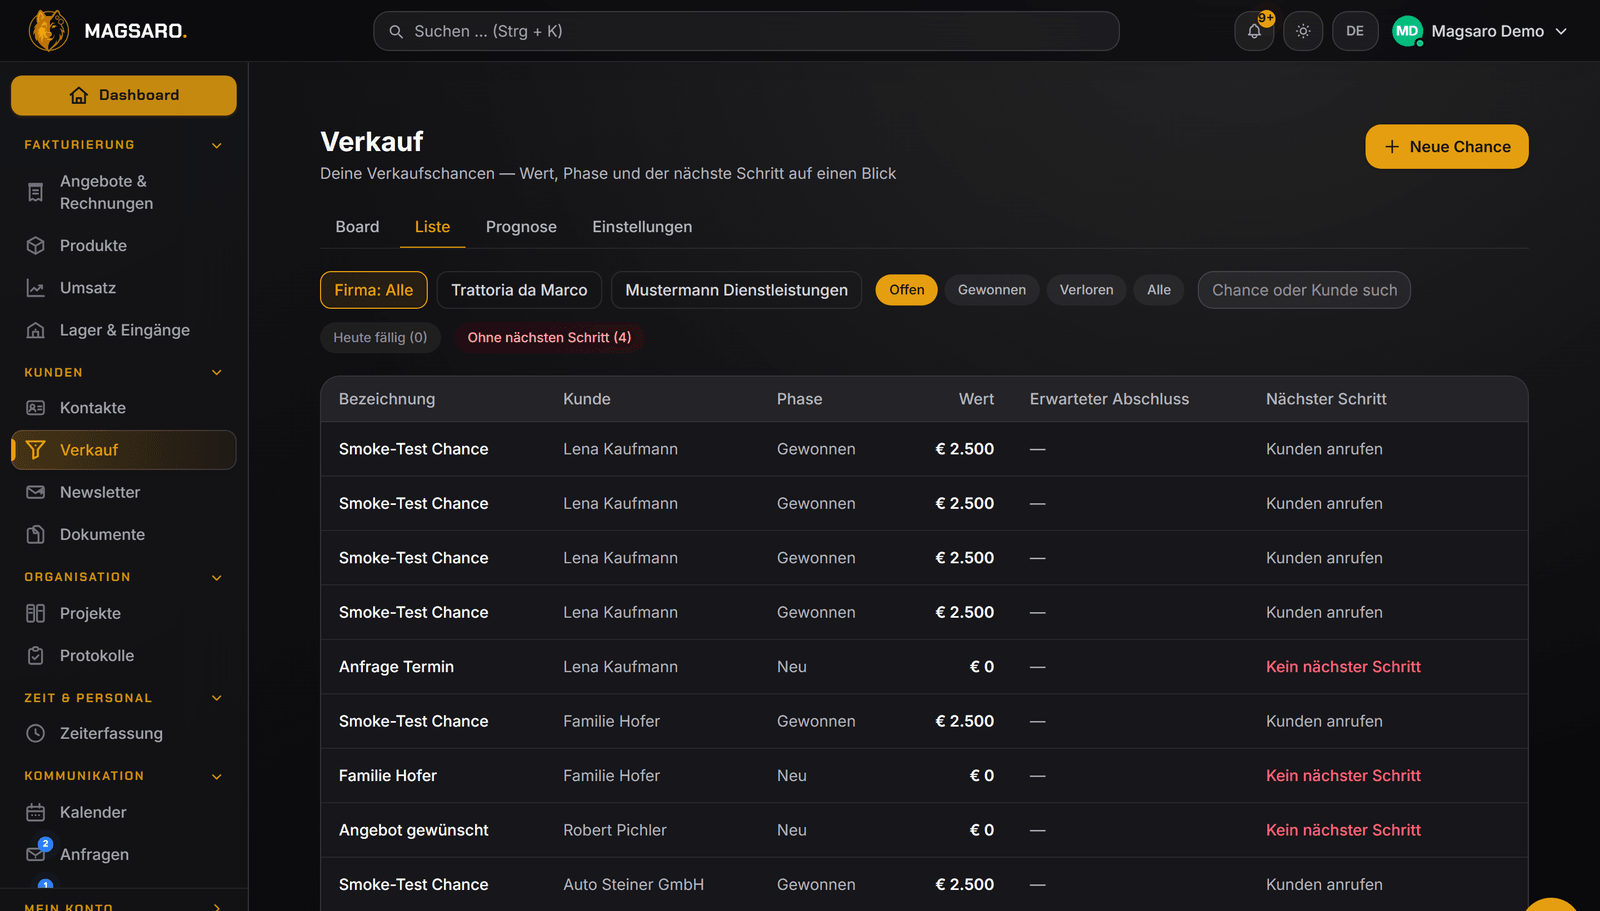This screenshot has width=1600, height=911.
Task: Open Dashboard in the sidebar
Action: point(124,95)
